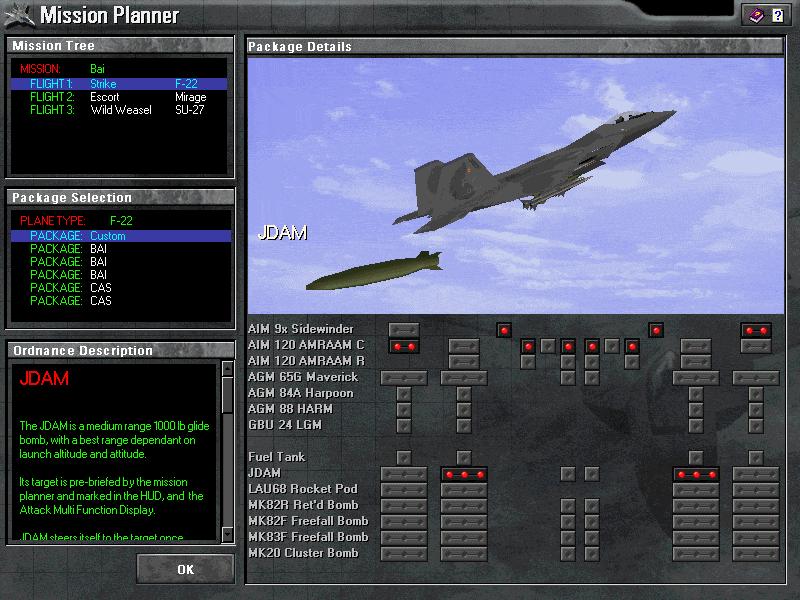
Task: Enable the leftmost GBU 24 LGM slot
Action: pyautogui.click(x=404, y=426)
